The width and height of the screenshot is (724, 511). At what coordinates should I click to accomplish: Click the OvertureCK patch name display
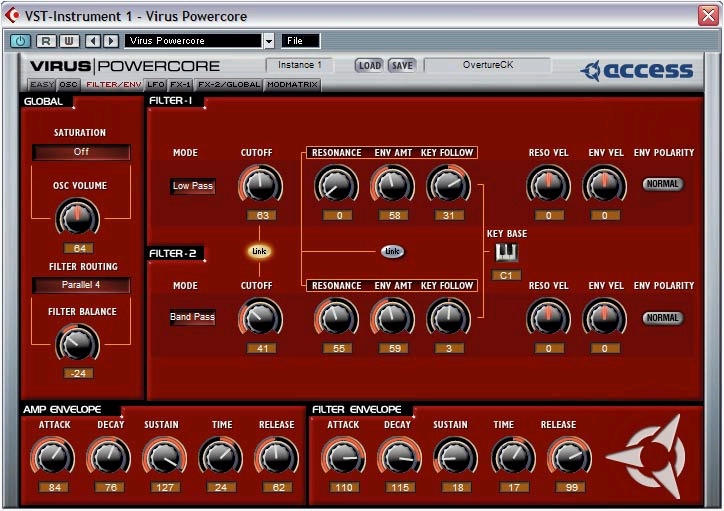pyautogui.click(x=488, y=65)
